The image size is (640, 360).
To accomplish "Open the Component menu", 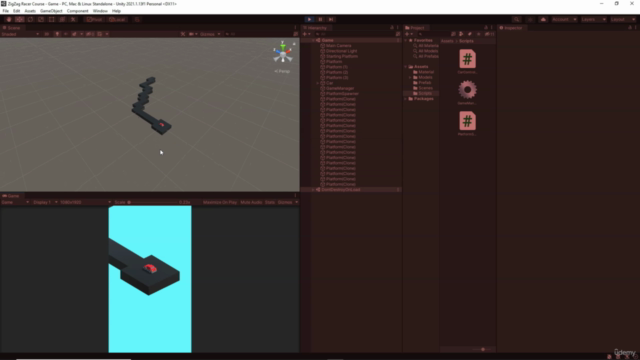I will pos(78,11).
